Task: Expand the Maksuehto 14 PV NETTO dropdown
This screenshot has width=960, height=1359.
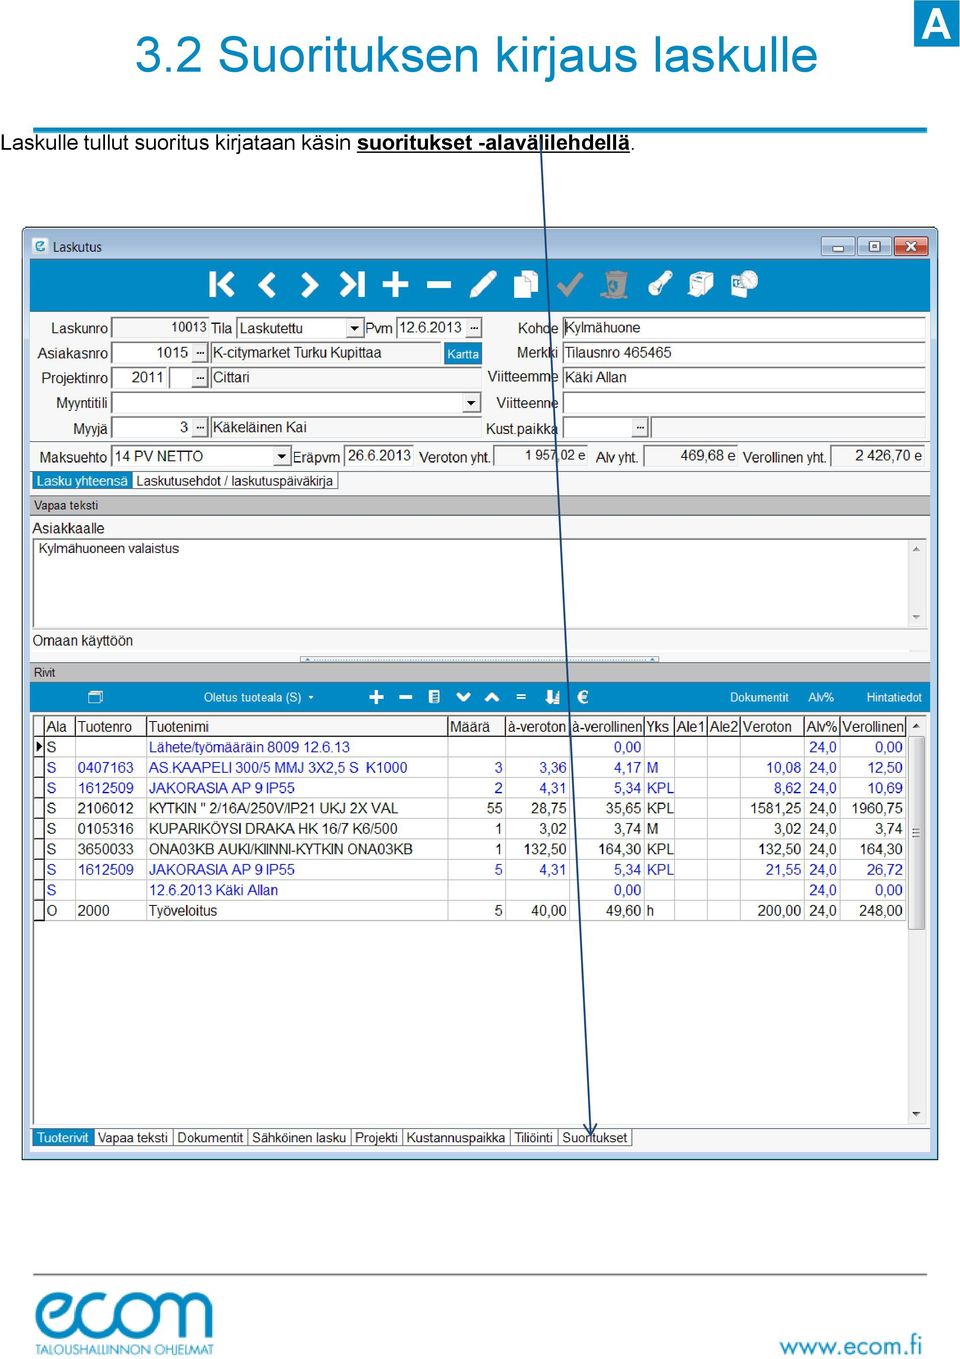Action: tap(281, 457)
